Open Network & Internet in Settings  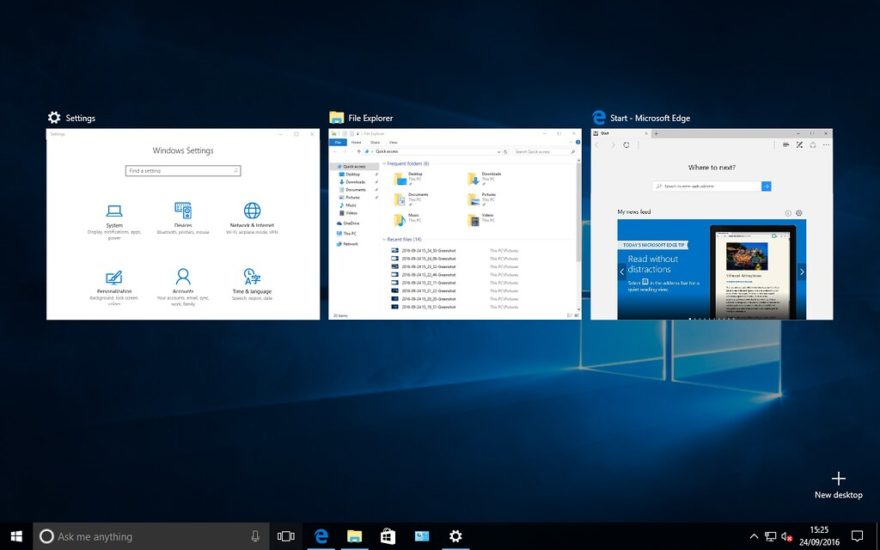[252, 218]
